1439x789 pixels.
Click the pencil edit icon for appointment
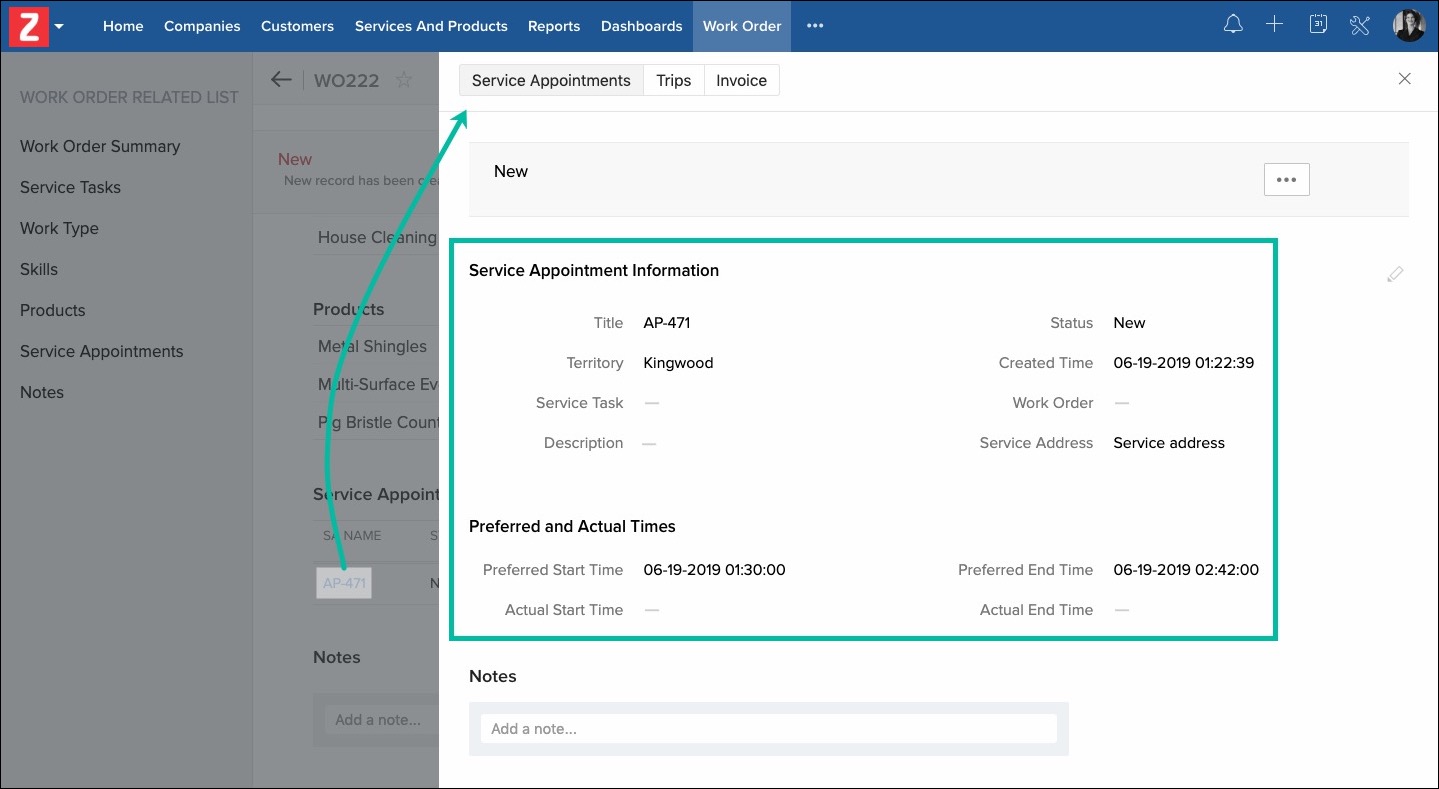click(x=1395, y=274)
